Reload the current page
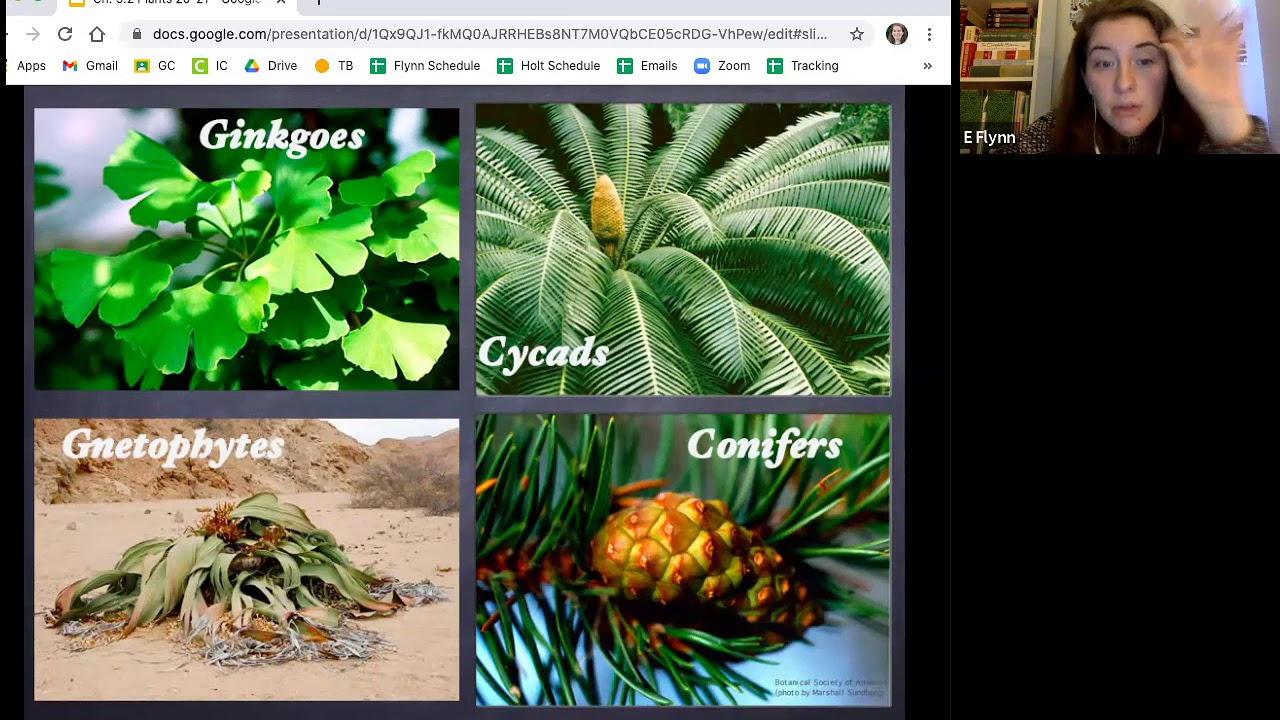Image resolution: width=1280 pixels, height=720 pixels. click(65, 34)
